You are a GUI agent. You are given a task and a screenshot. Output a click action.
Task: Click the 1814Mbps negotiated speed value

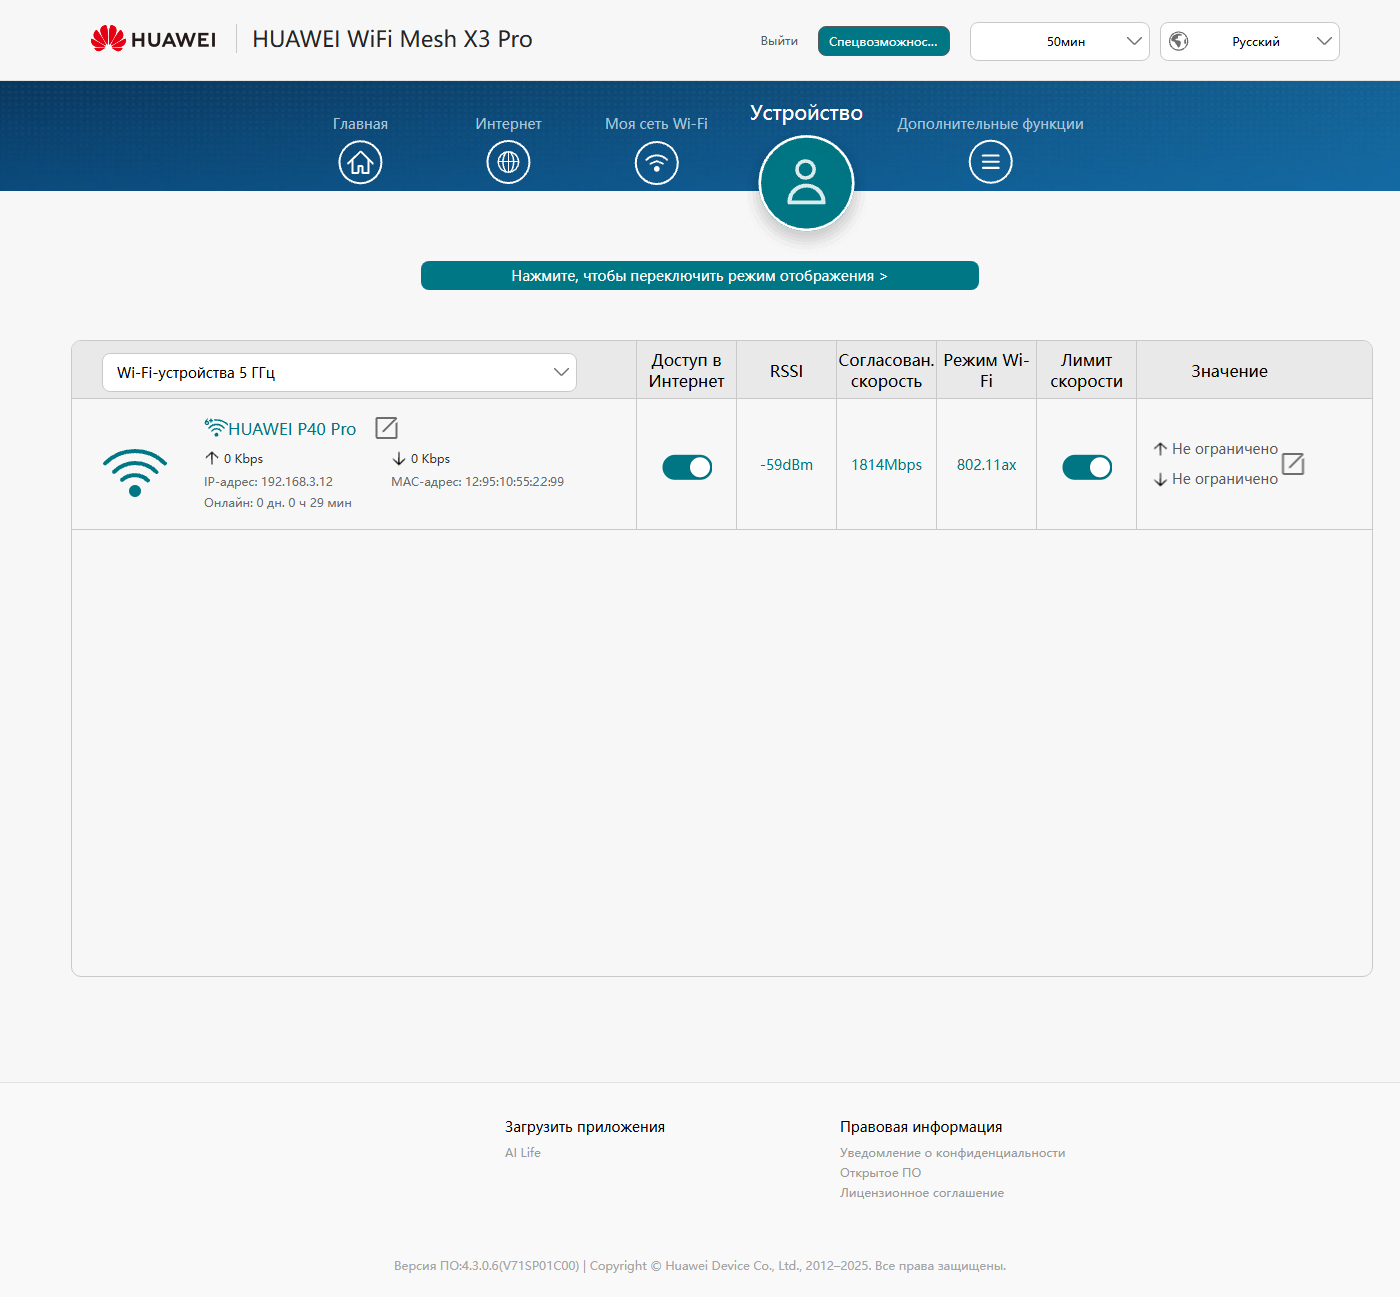pyautogui.click(x=886, y=465)
